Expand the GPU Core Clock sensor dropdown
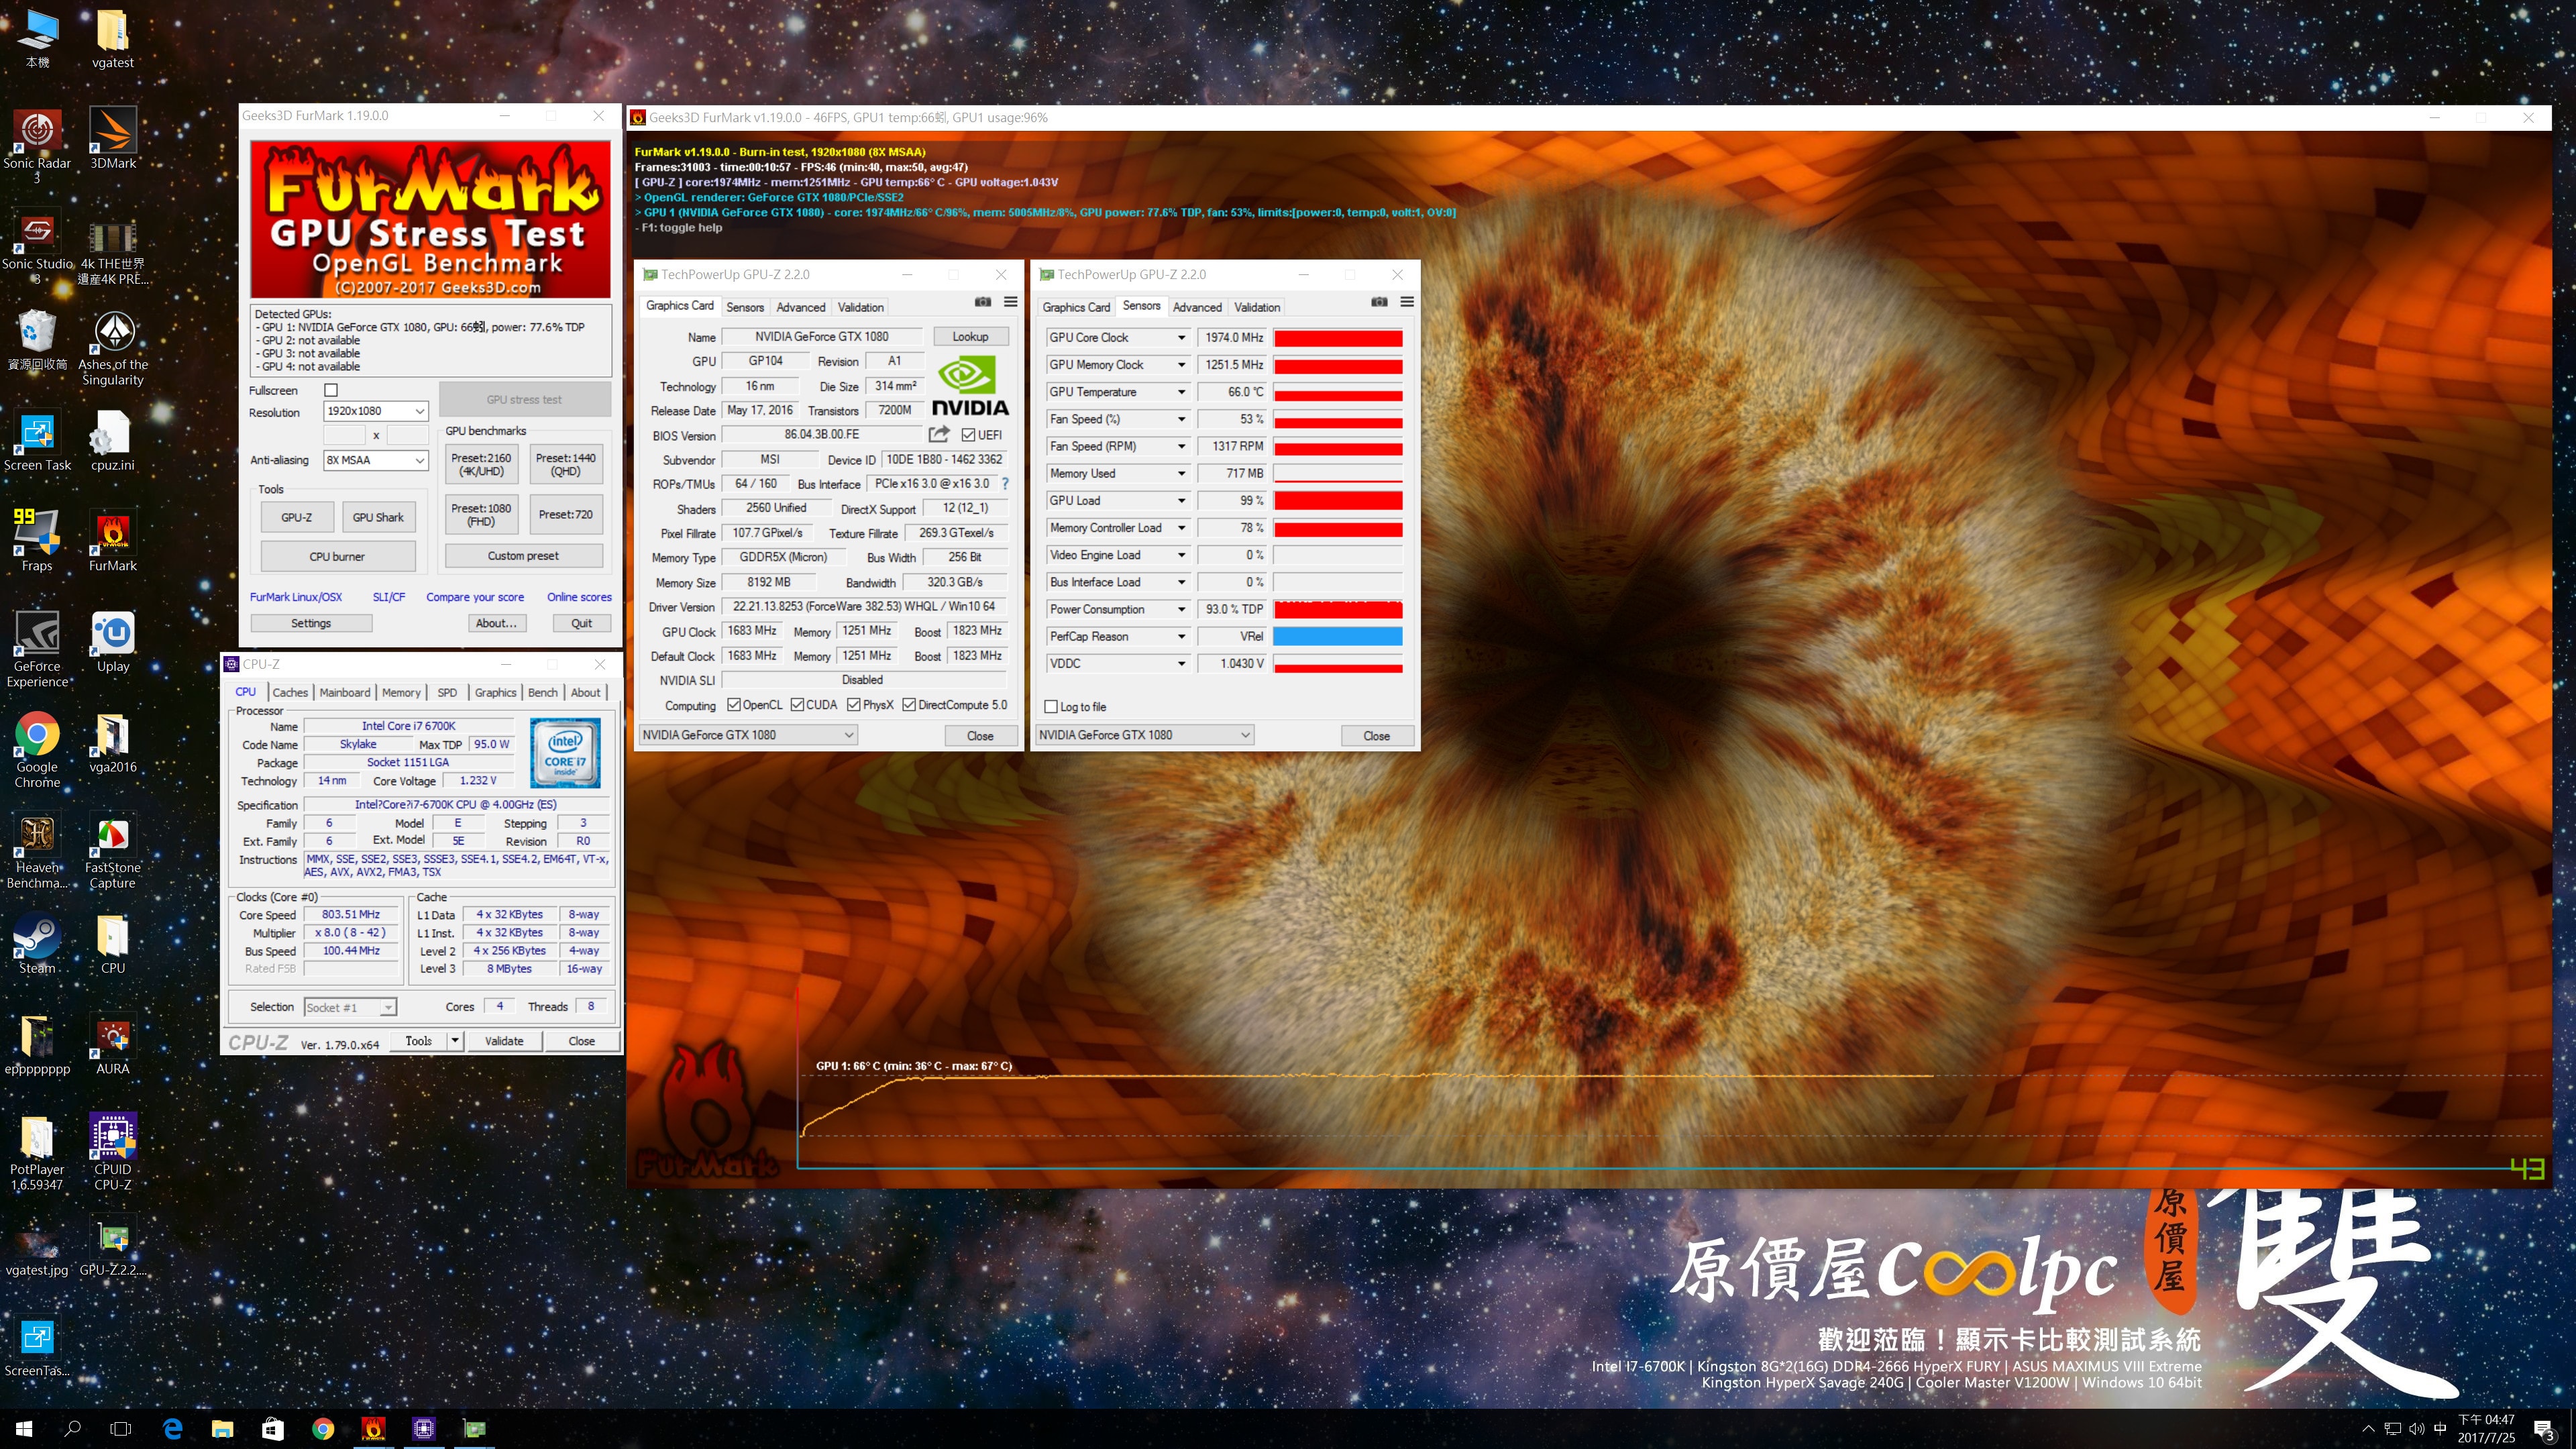The height and width of the screenshot is (1449, 2576). pyautogui.click(x=1181, y=338)
